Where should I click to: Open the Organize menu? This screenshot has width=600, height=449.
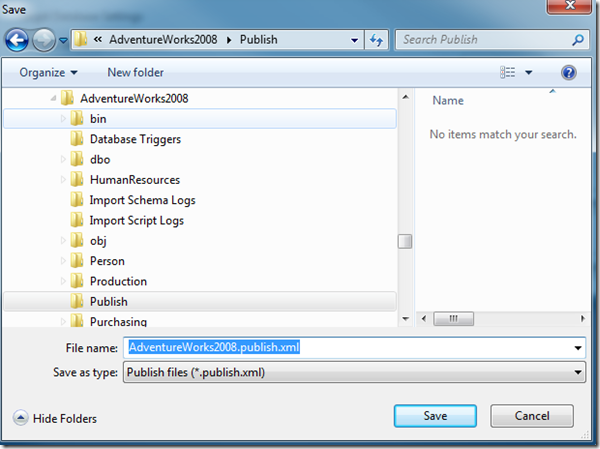click(48, 72)
